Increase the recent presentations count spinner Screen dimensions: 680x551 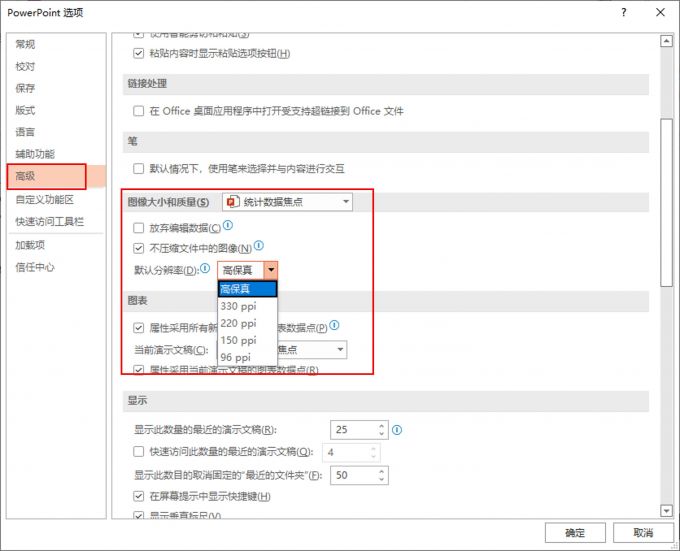pos(382,426)
